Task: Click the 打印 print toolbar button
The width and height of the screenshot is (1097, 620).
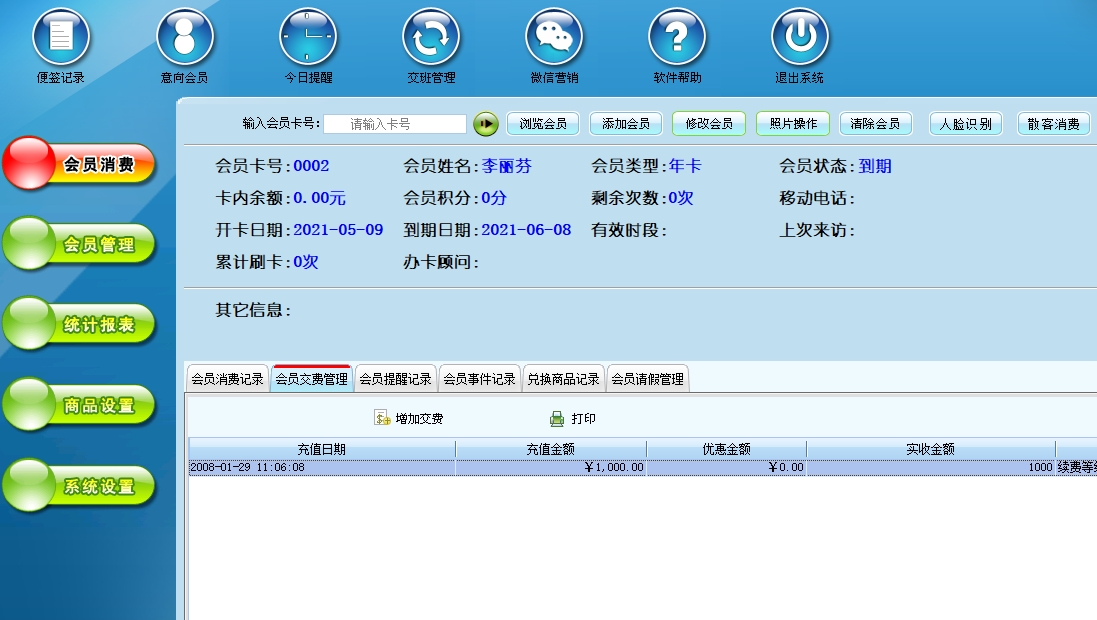Action: 572,418
